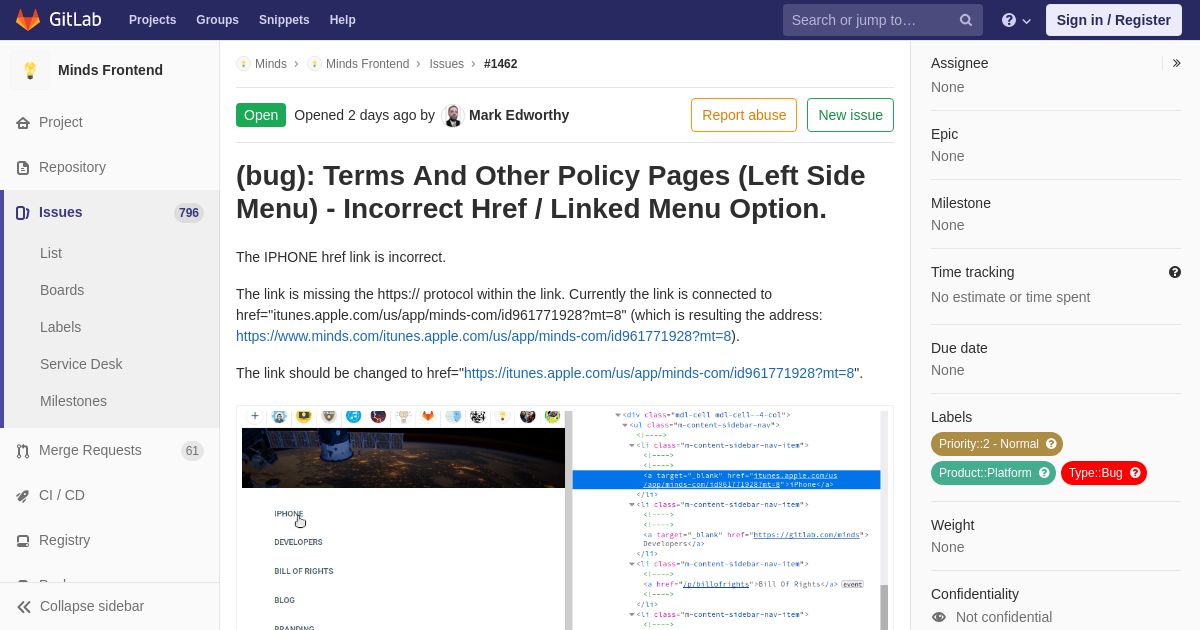The width and height of the screenshot is (1200, 630).
Task: Click the CI / CD rocket icon
Action: (x=23, y=496)
